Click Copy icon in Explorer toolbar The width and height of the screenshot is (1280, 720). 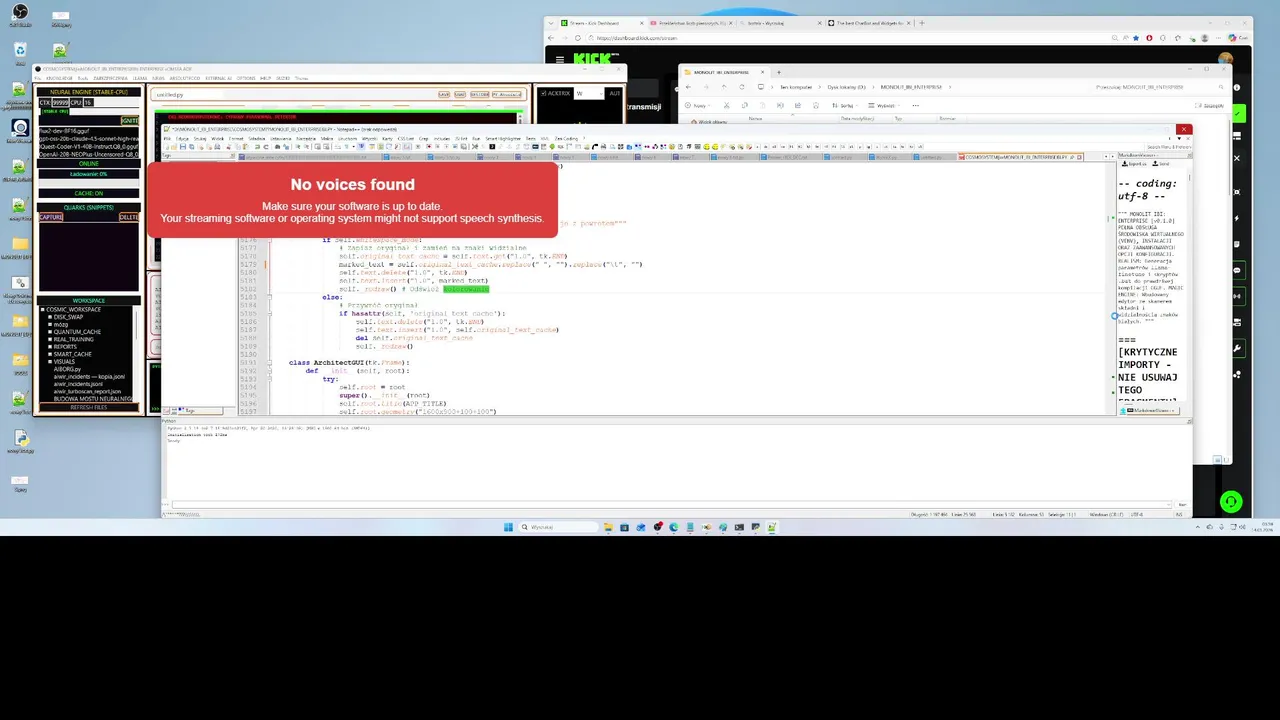[745, 105]
